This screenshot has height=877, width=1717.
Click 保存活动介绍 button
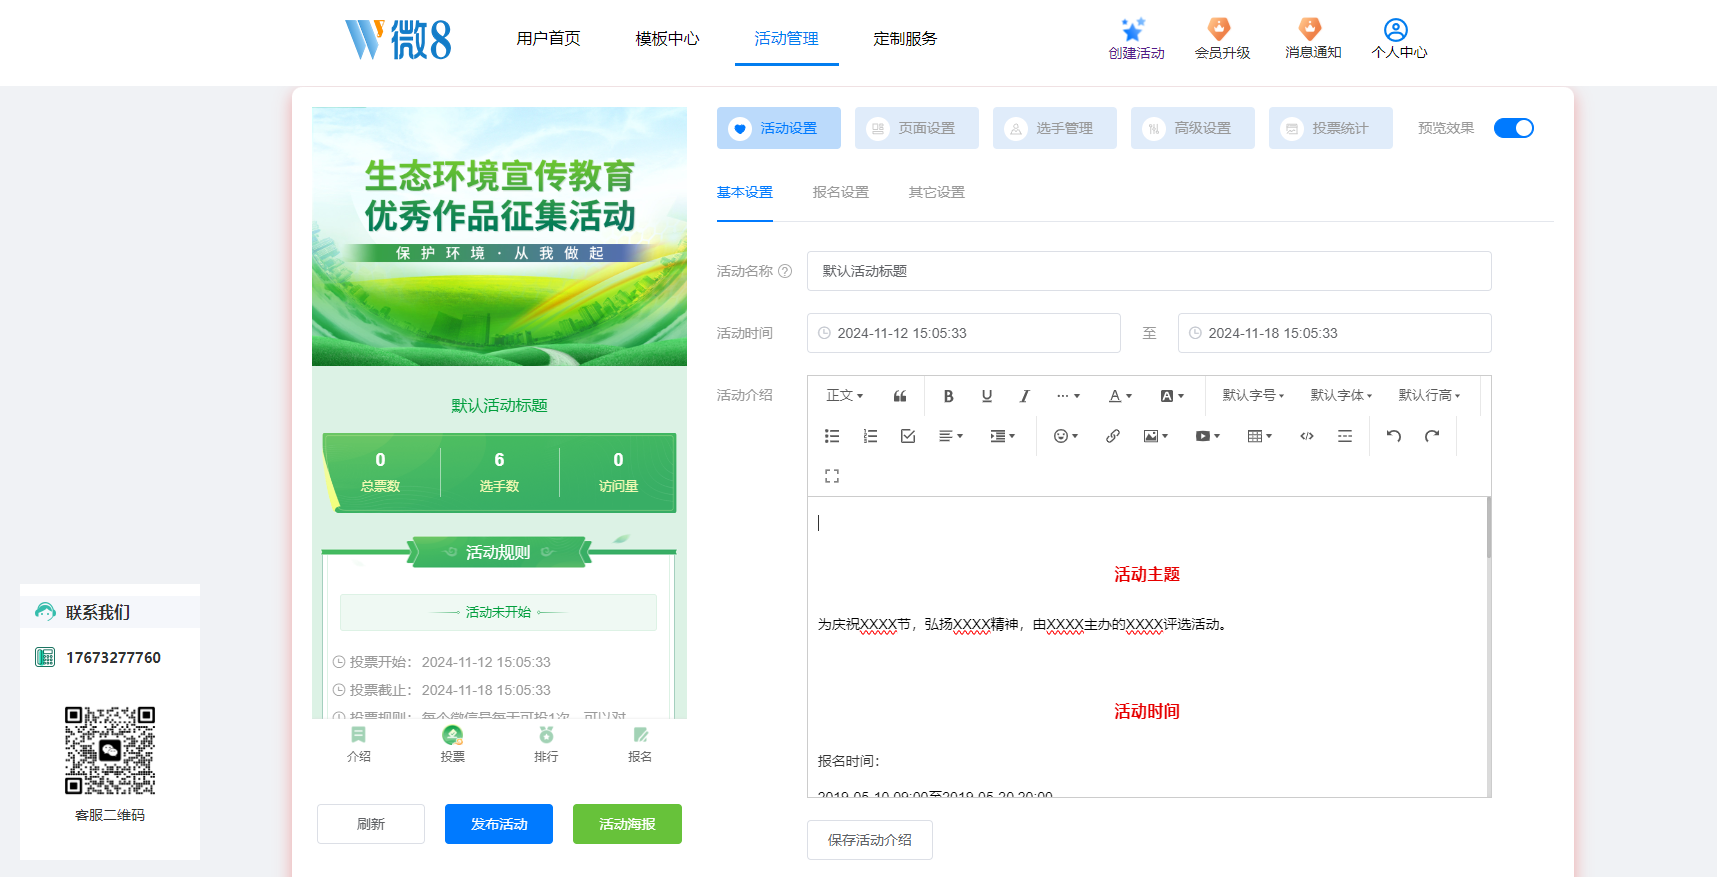pyautogui.click(x=870, y=840)
